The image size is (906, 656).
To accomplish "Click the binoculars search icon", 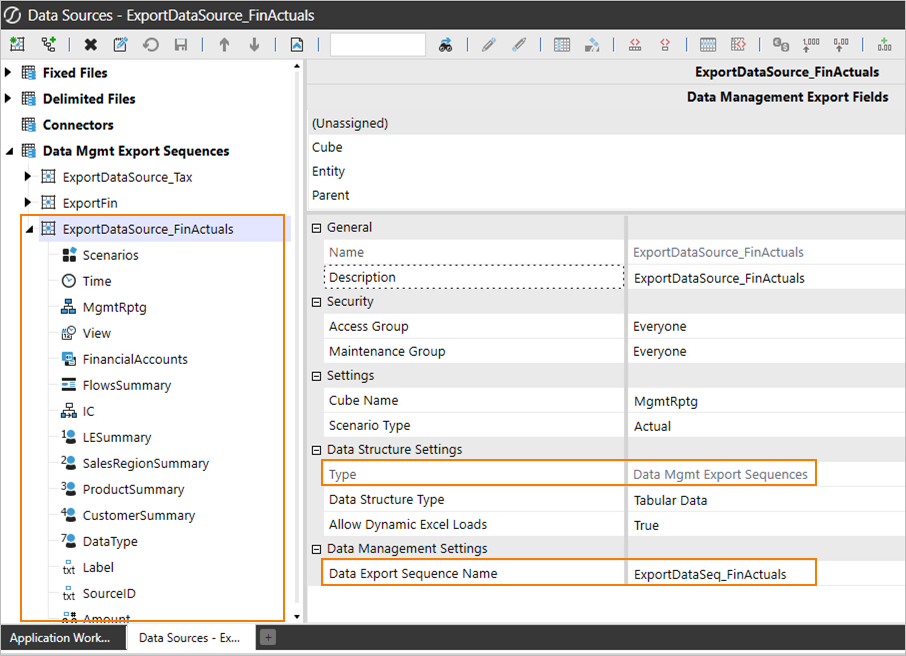I will coord(444,44).
